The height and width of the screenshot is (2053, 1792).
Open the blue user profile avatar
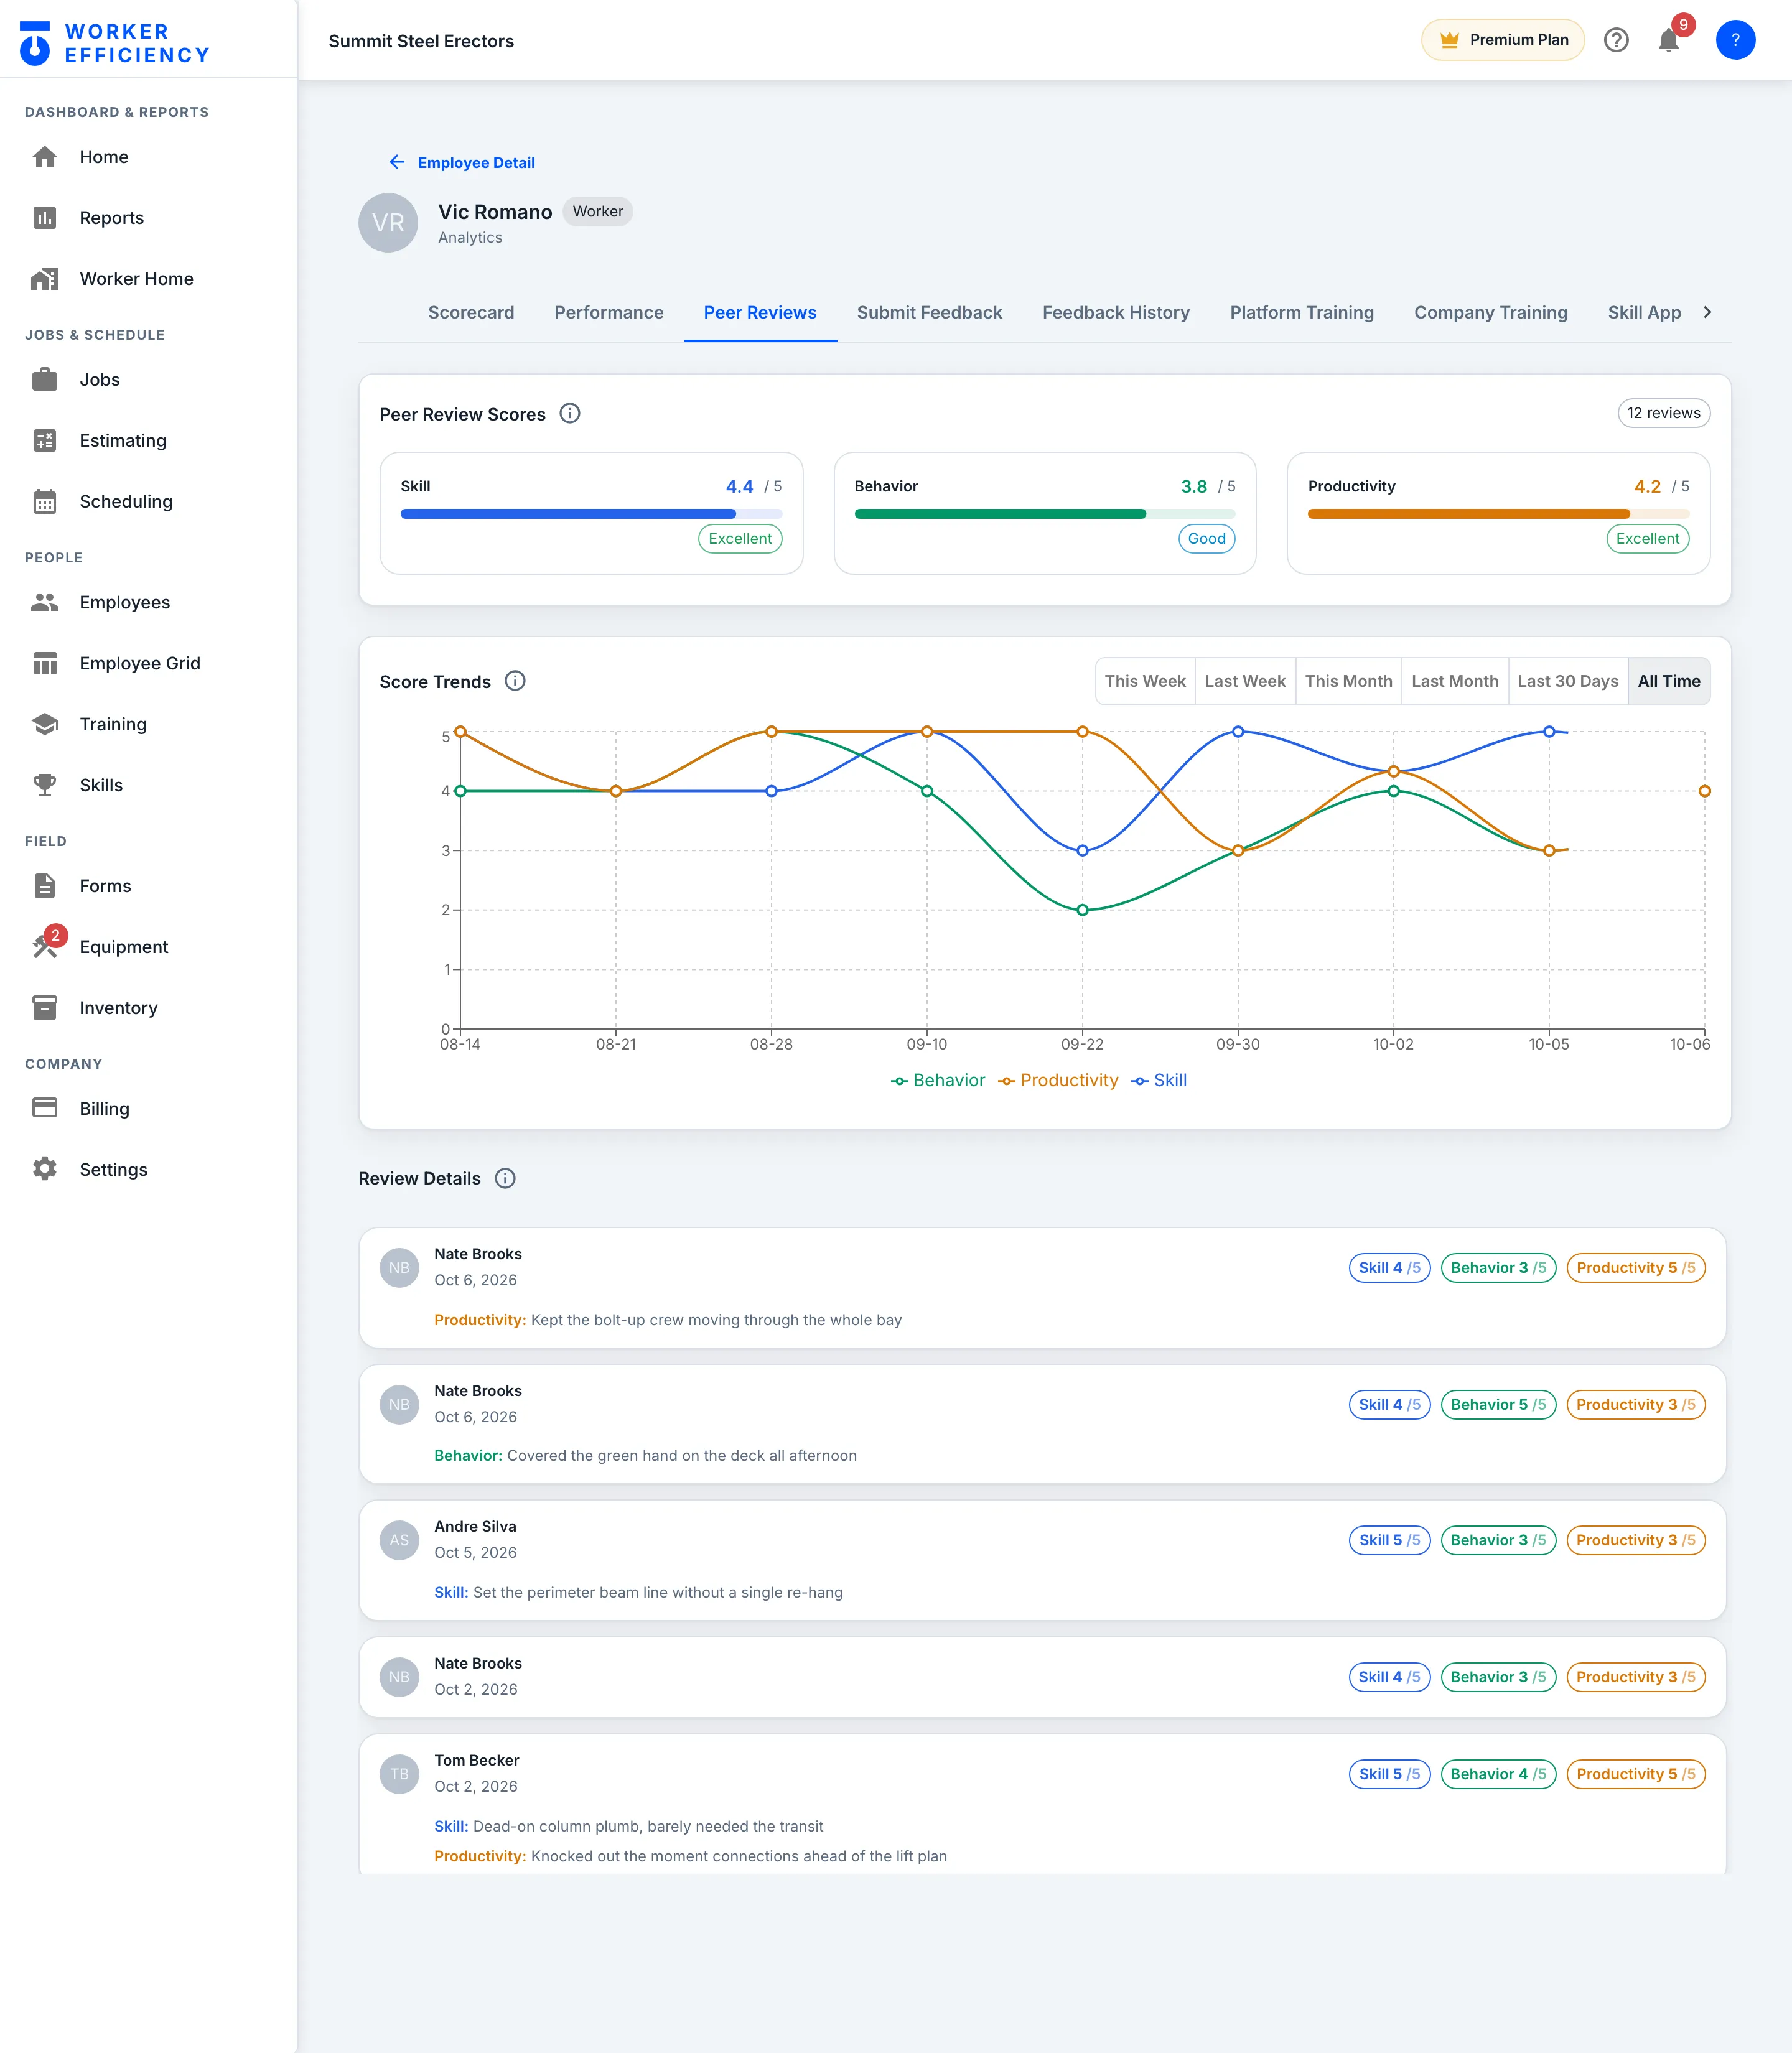(x=1735, y=40)
